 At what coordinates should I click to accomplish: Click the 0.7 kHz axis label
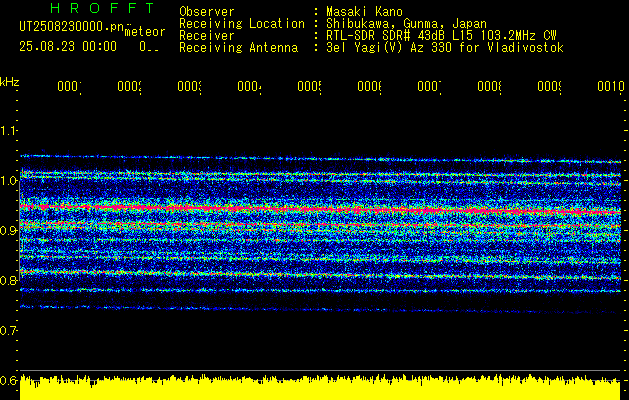point(8,330)
